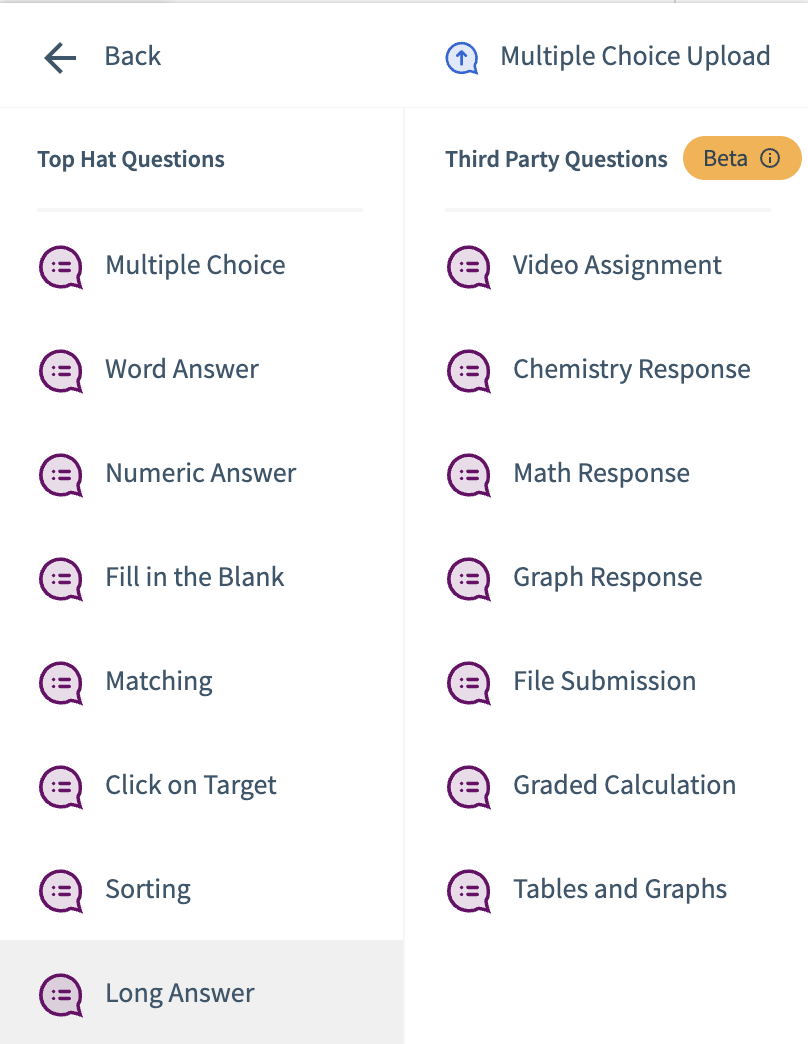Click the info icon next to Beta
This screenshot has height=1044, width=808.
769,158
